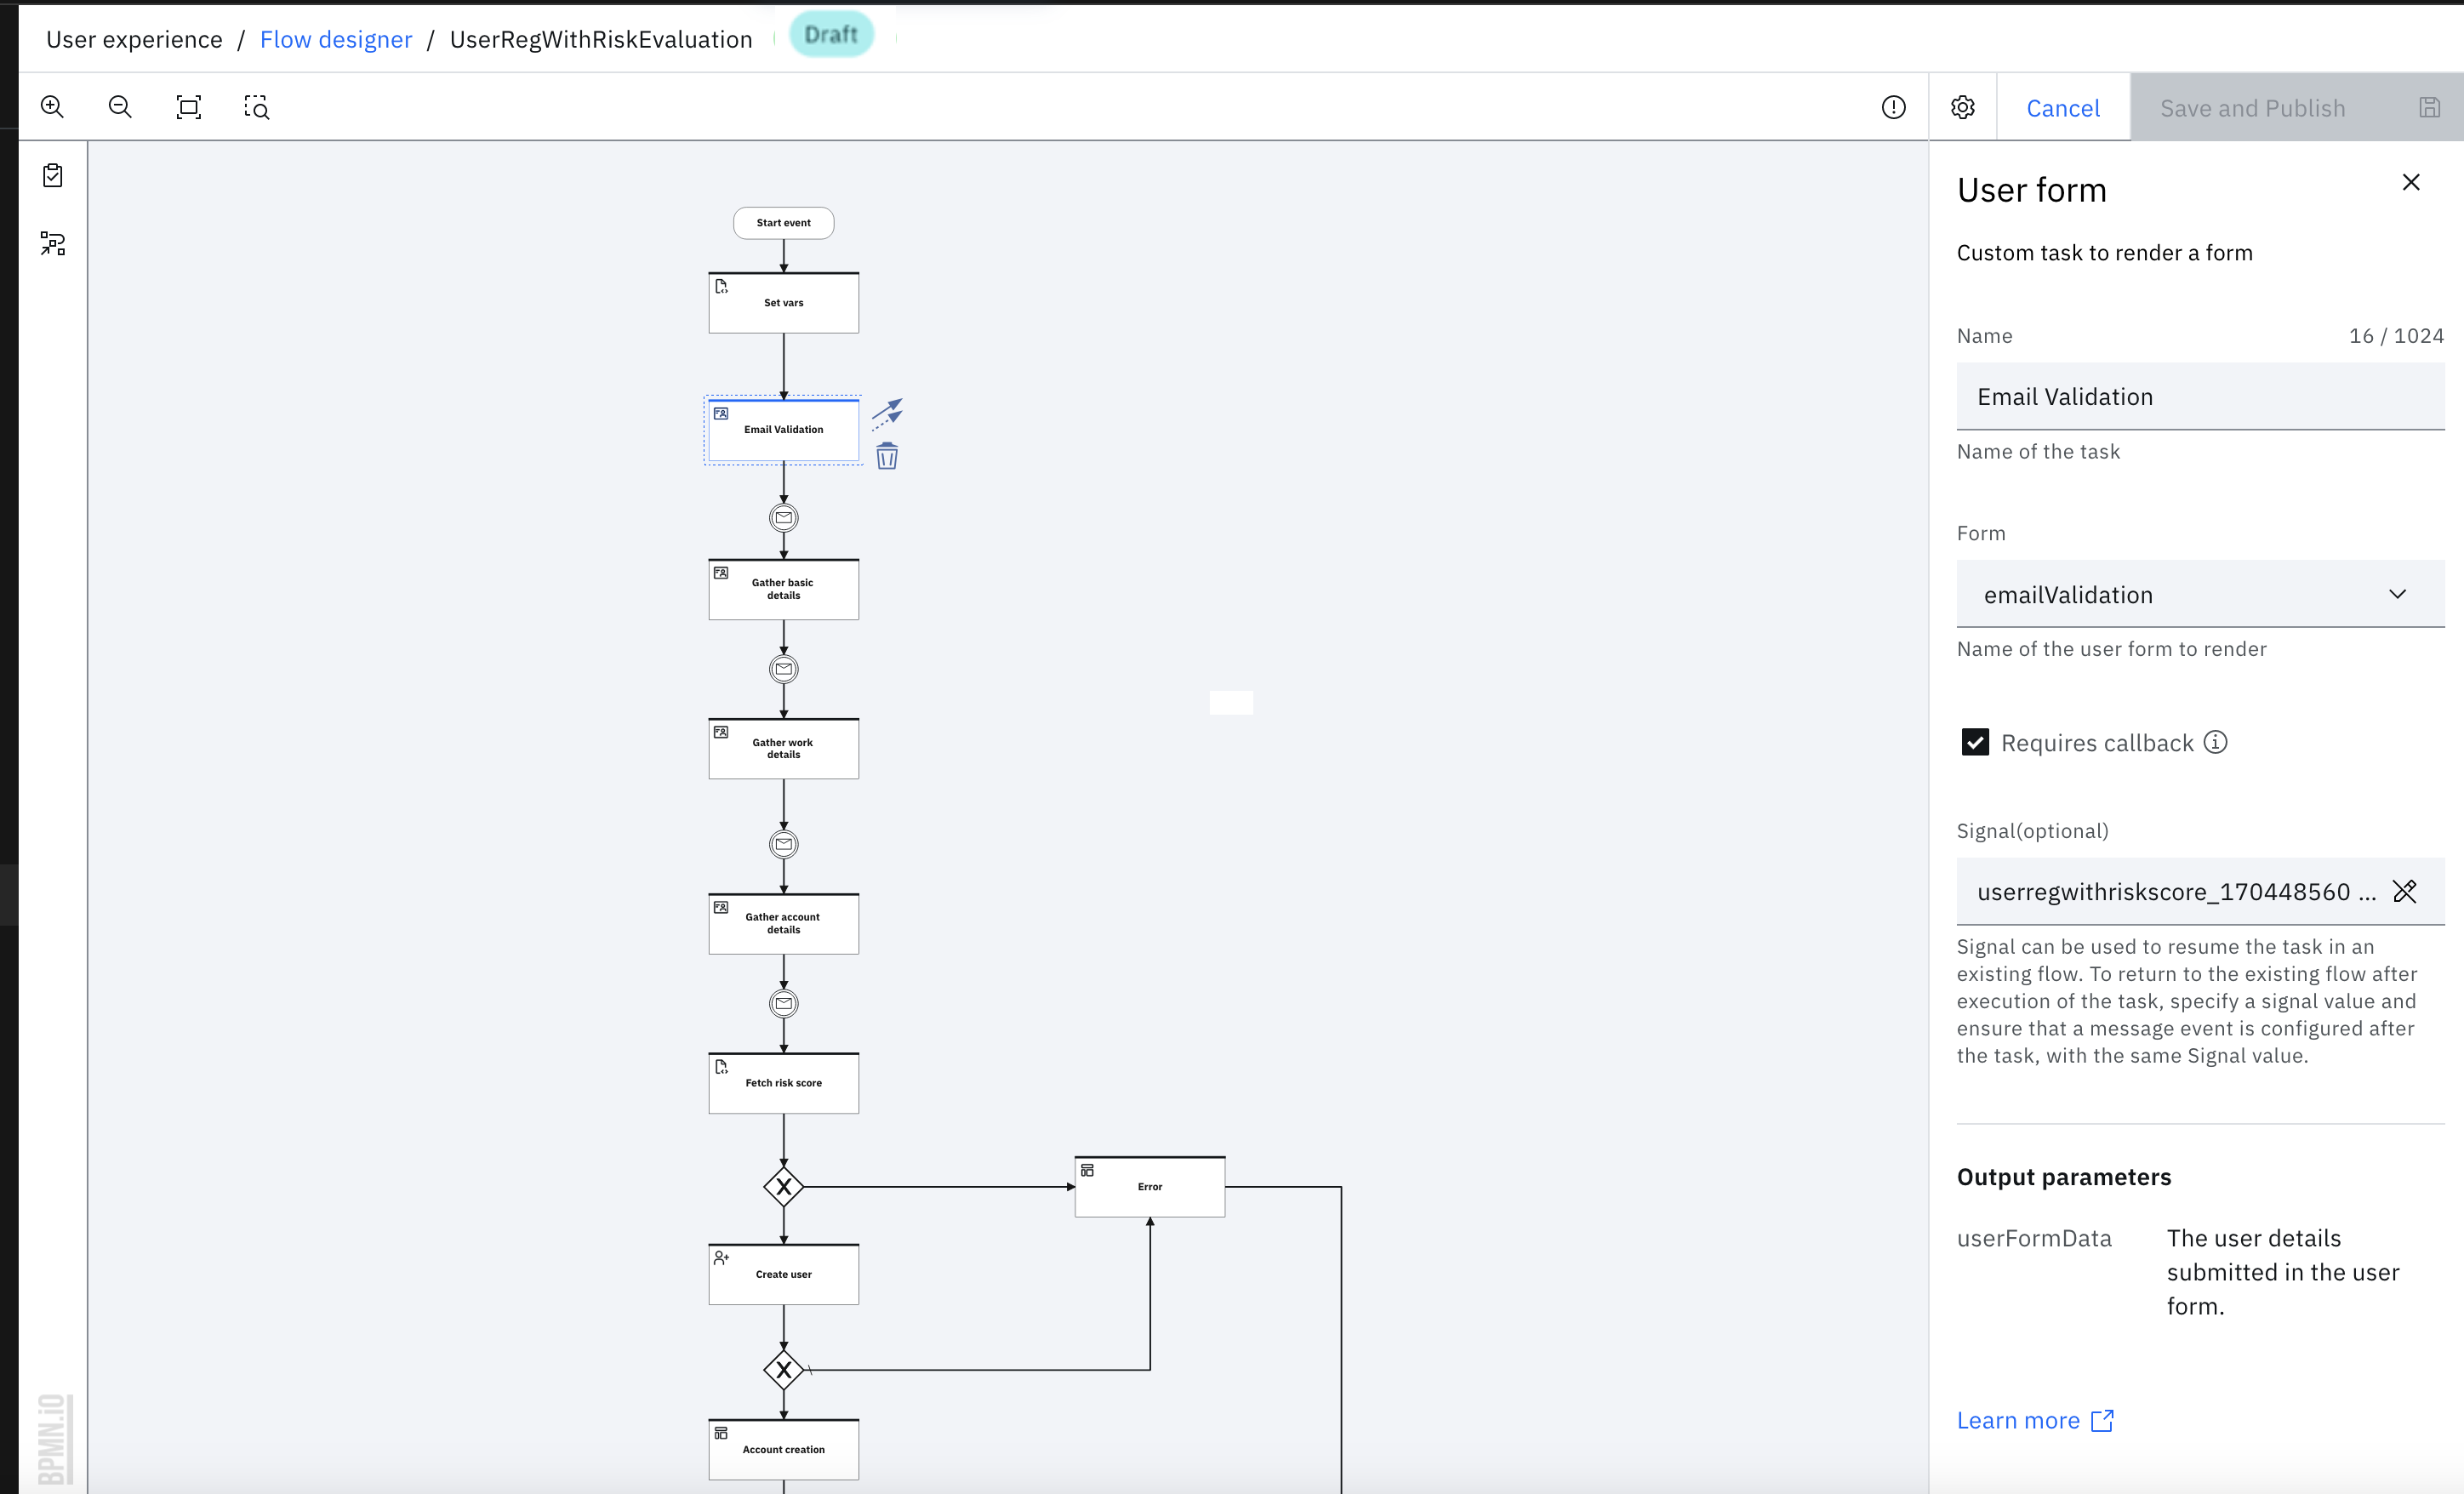2464x1494 pixels.
Task: Click the Cancel button
Action: (x=2062, y=108)
